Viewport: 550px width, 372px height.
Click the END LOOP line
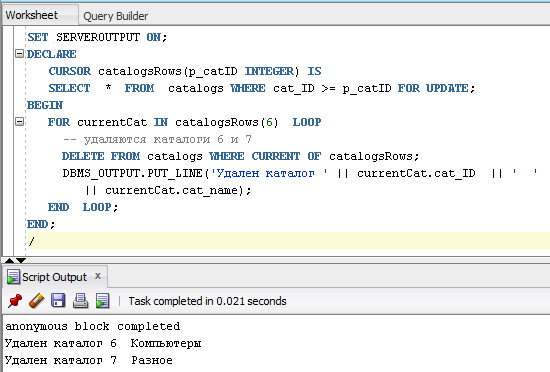pos(83,207)
